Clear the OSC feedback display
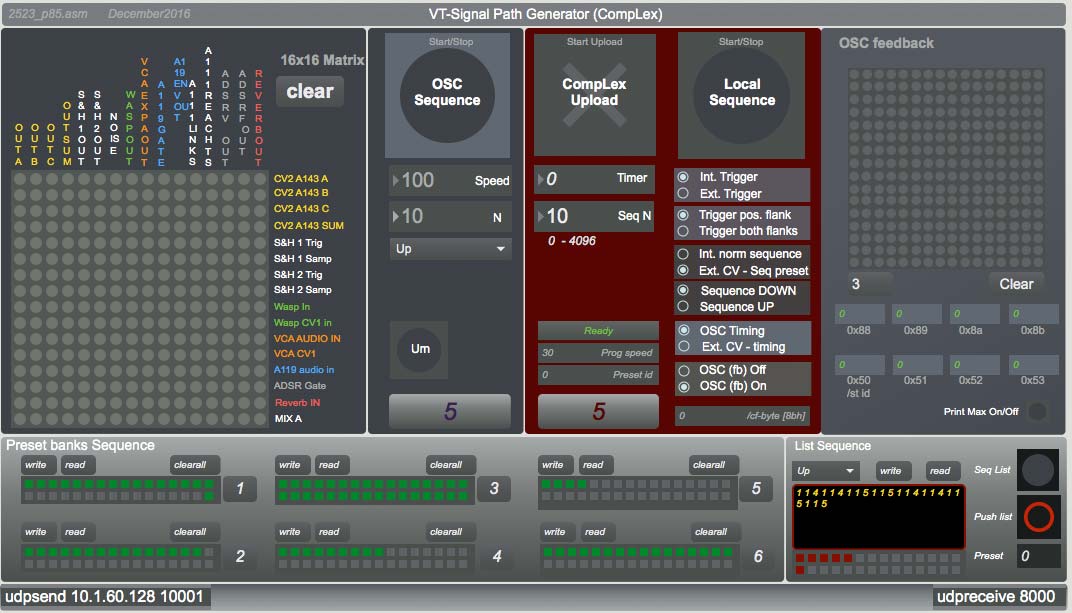1072x613 pixels. 1016,283
